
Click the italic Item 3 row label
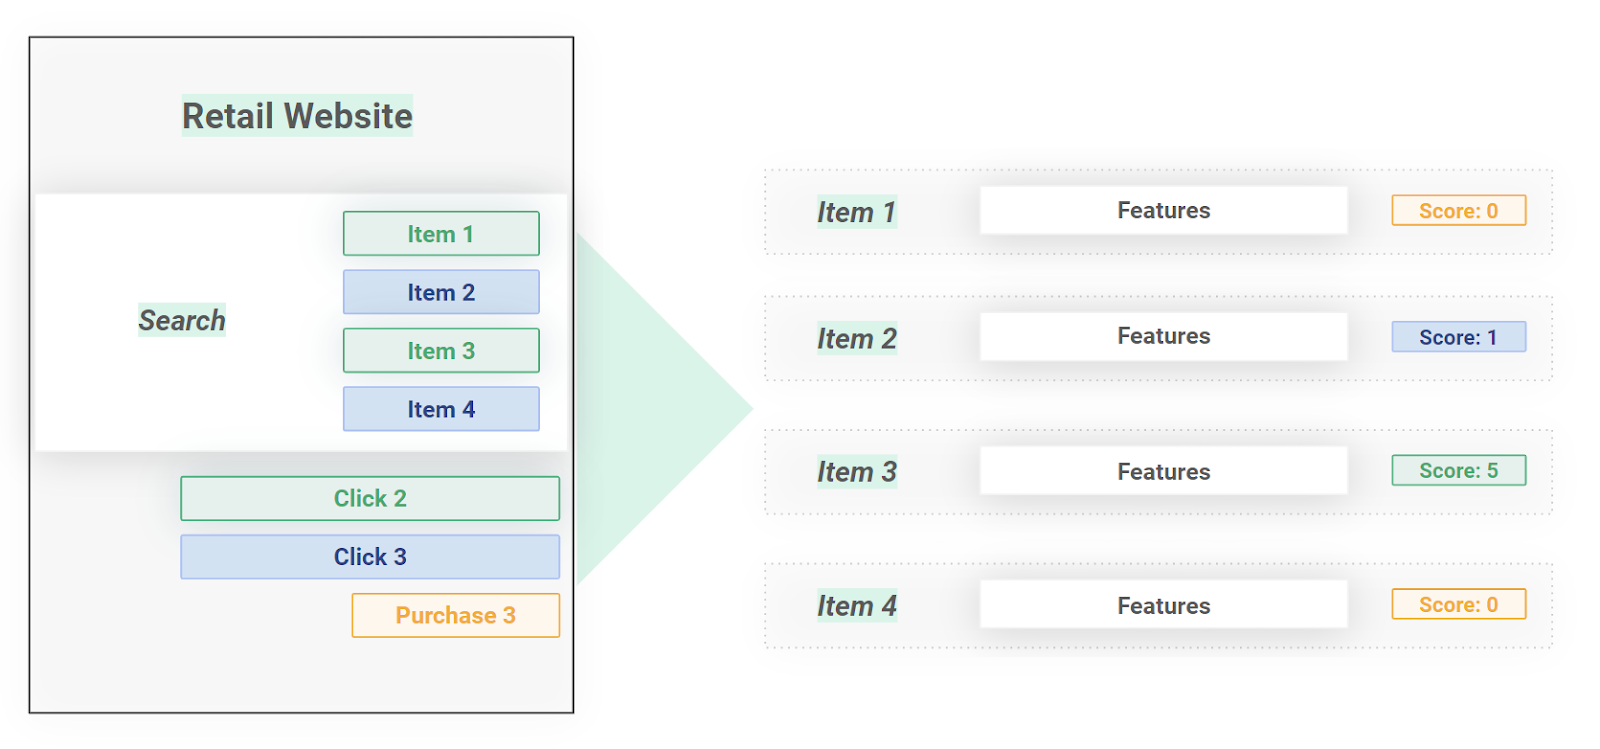point(856,472)
